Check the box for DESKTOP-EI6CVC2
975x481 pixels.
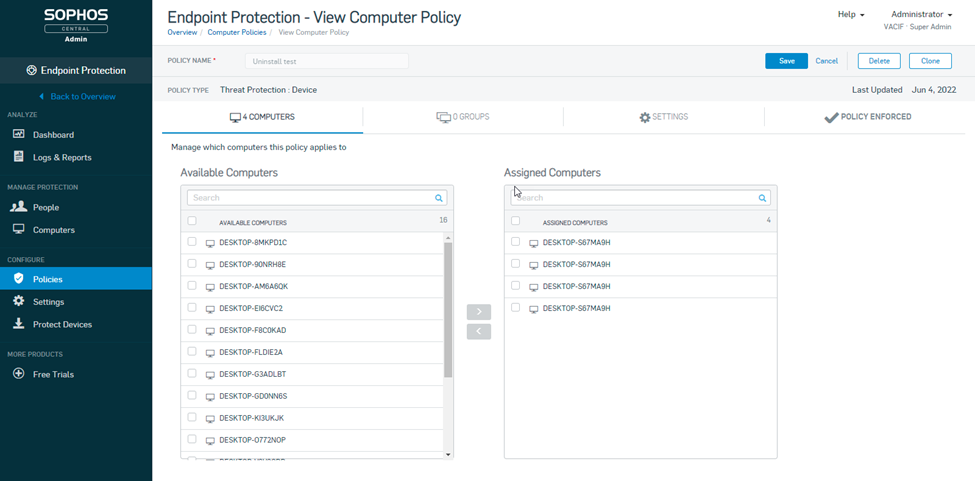click(x=192, y=307)
